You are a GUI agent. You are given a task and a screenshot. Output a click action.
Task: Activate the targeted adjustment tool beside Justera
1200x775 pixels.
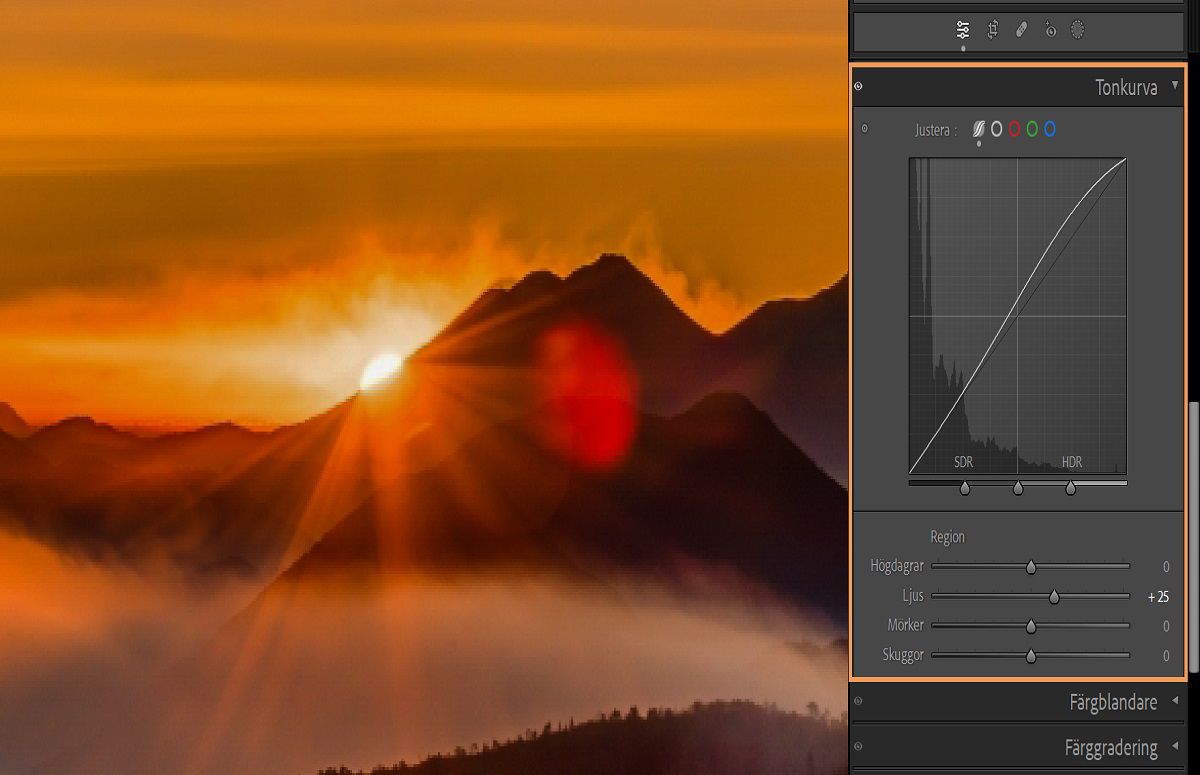pyautogui.click(x=864, y=128)
